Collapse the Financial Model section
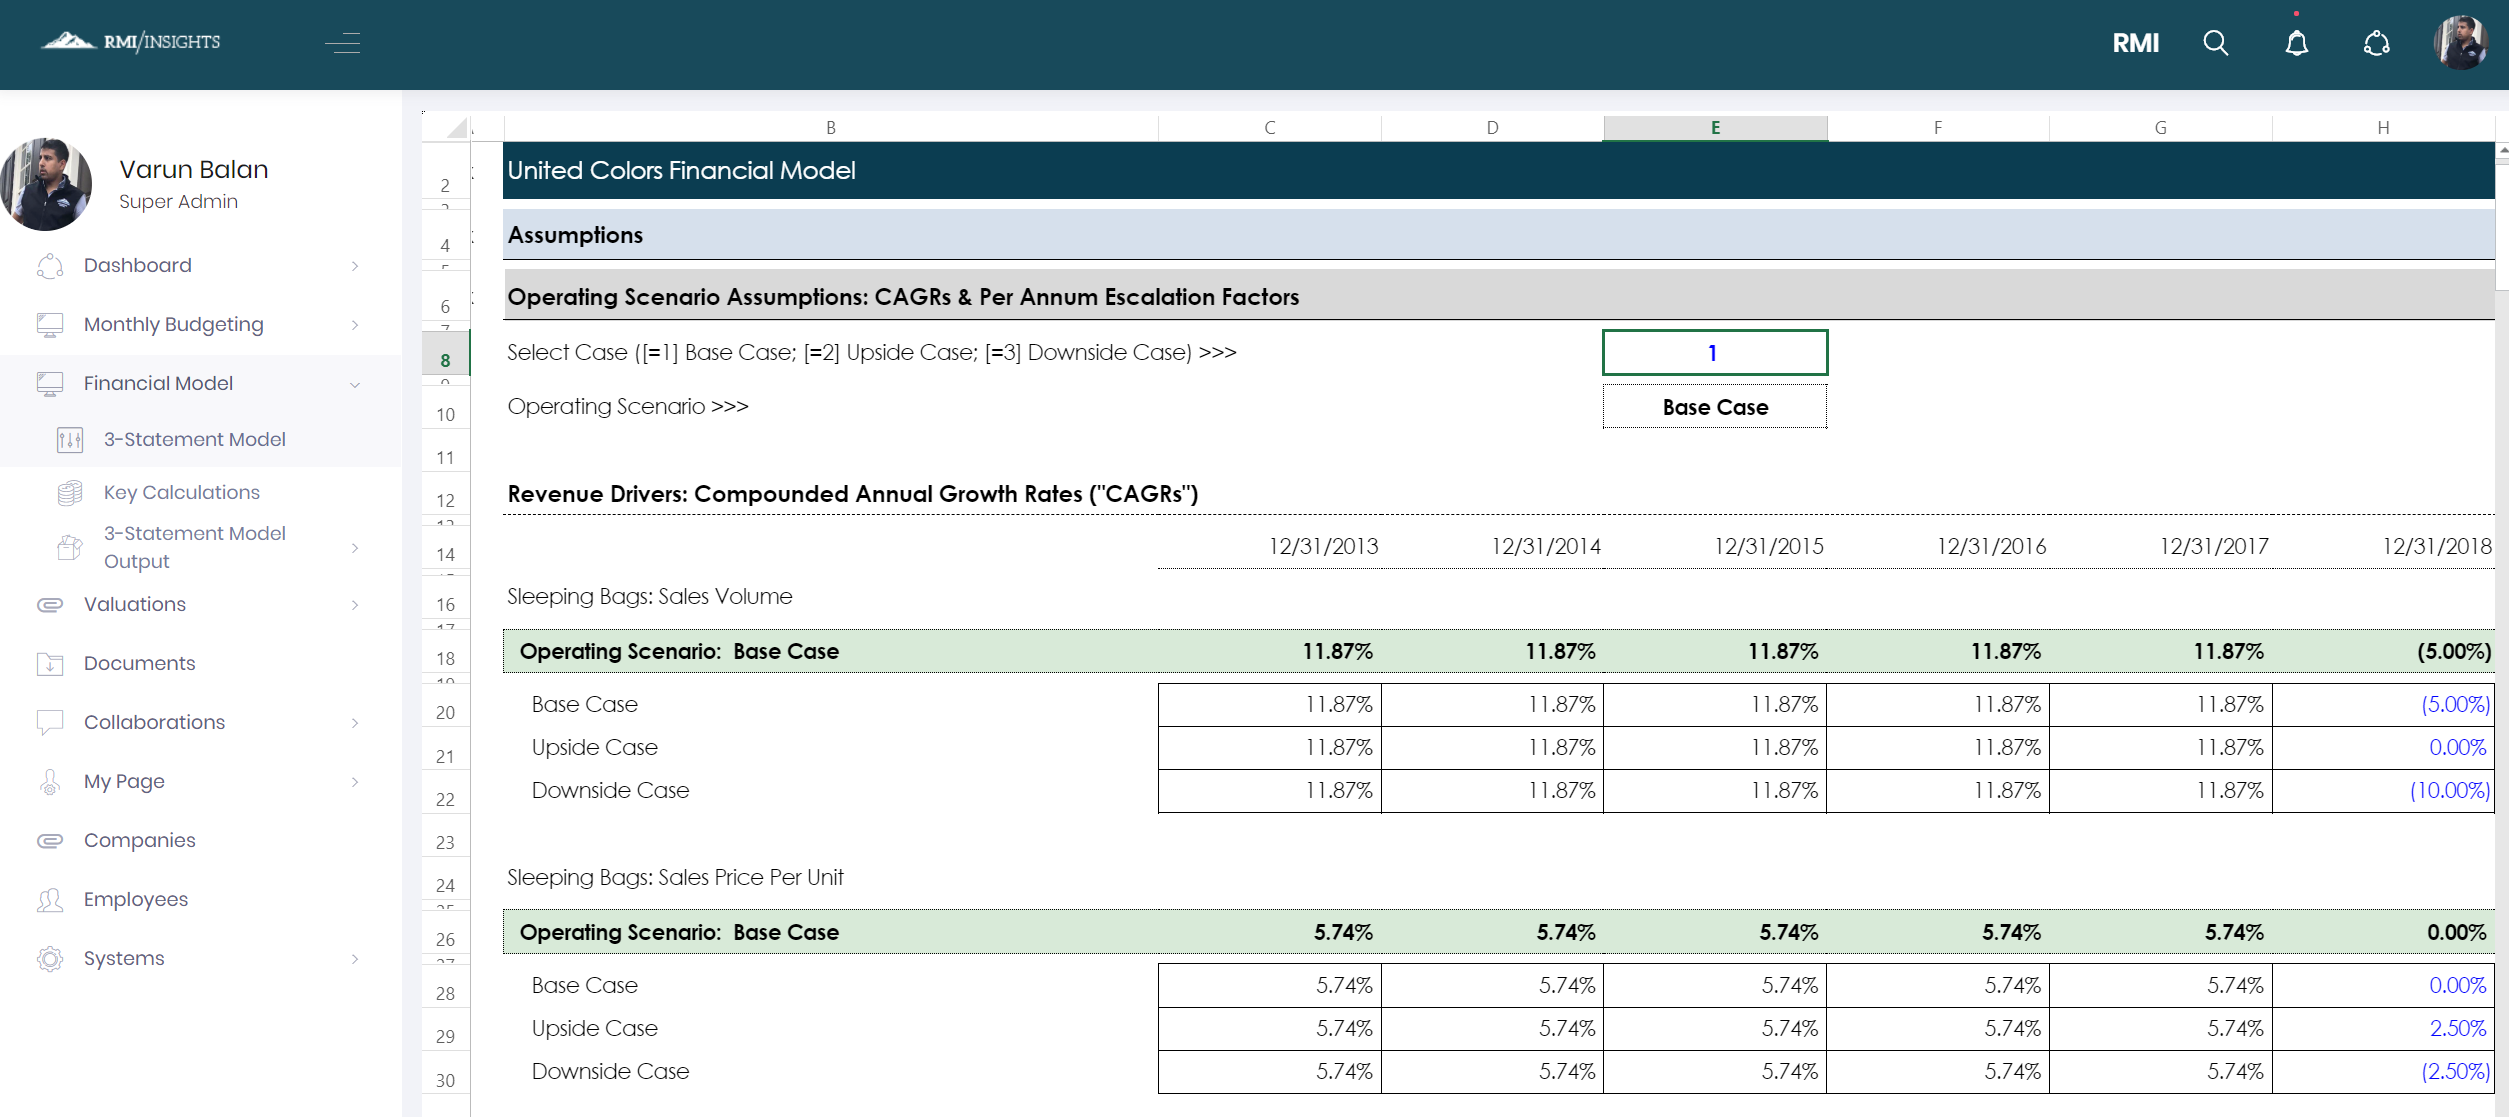2509x1117 pixels. (355, 384)
